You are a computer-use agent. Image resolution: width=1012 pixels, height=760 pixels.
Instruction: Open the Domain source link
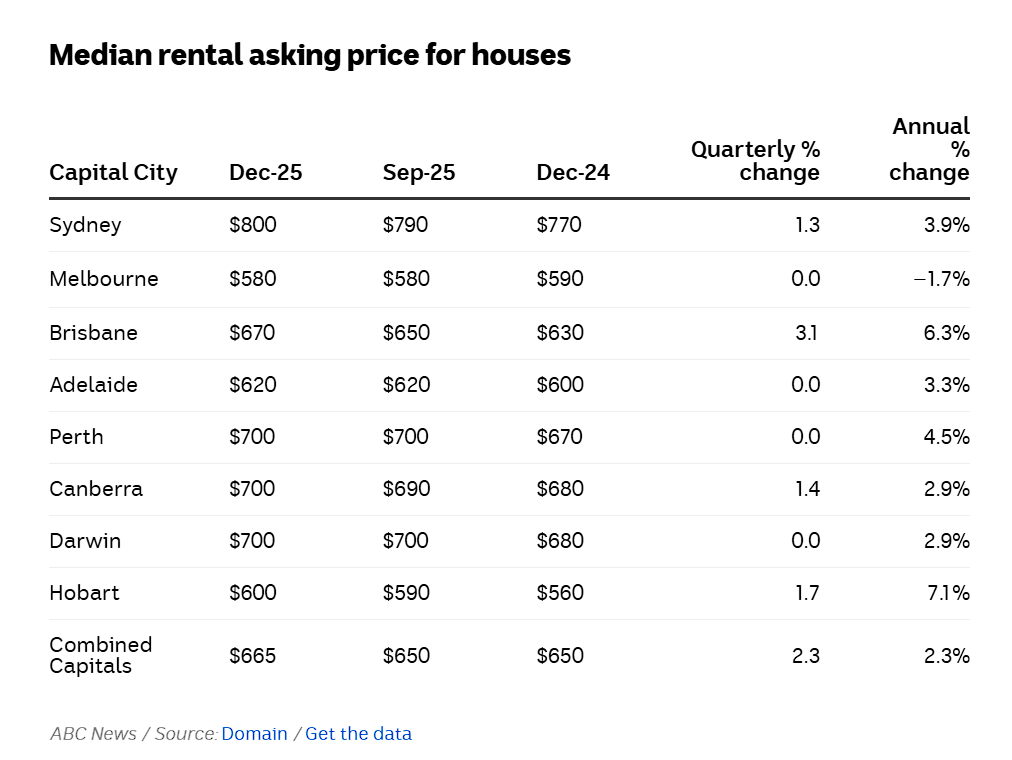point(254,734)
